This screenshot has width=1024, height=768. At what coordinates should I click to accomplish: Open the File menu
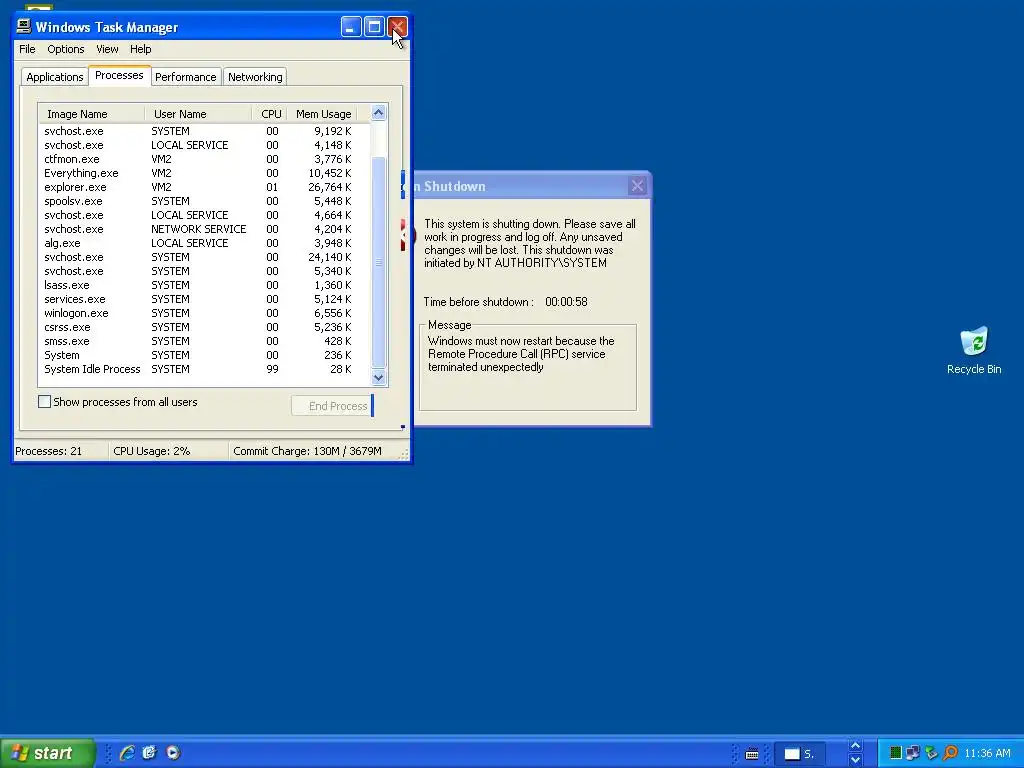[x=27, y=49]
